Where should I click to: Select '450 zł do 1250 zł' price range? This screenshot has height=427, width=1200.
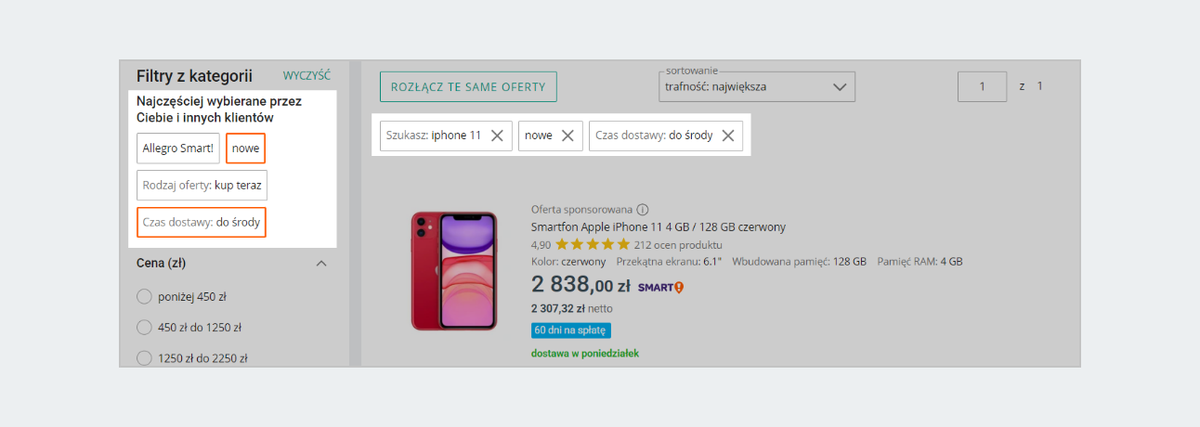pyautogui.click(x=144, y=327)
